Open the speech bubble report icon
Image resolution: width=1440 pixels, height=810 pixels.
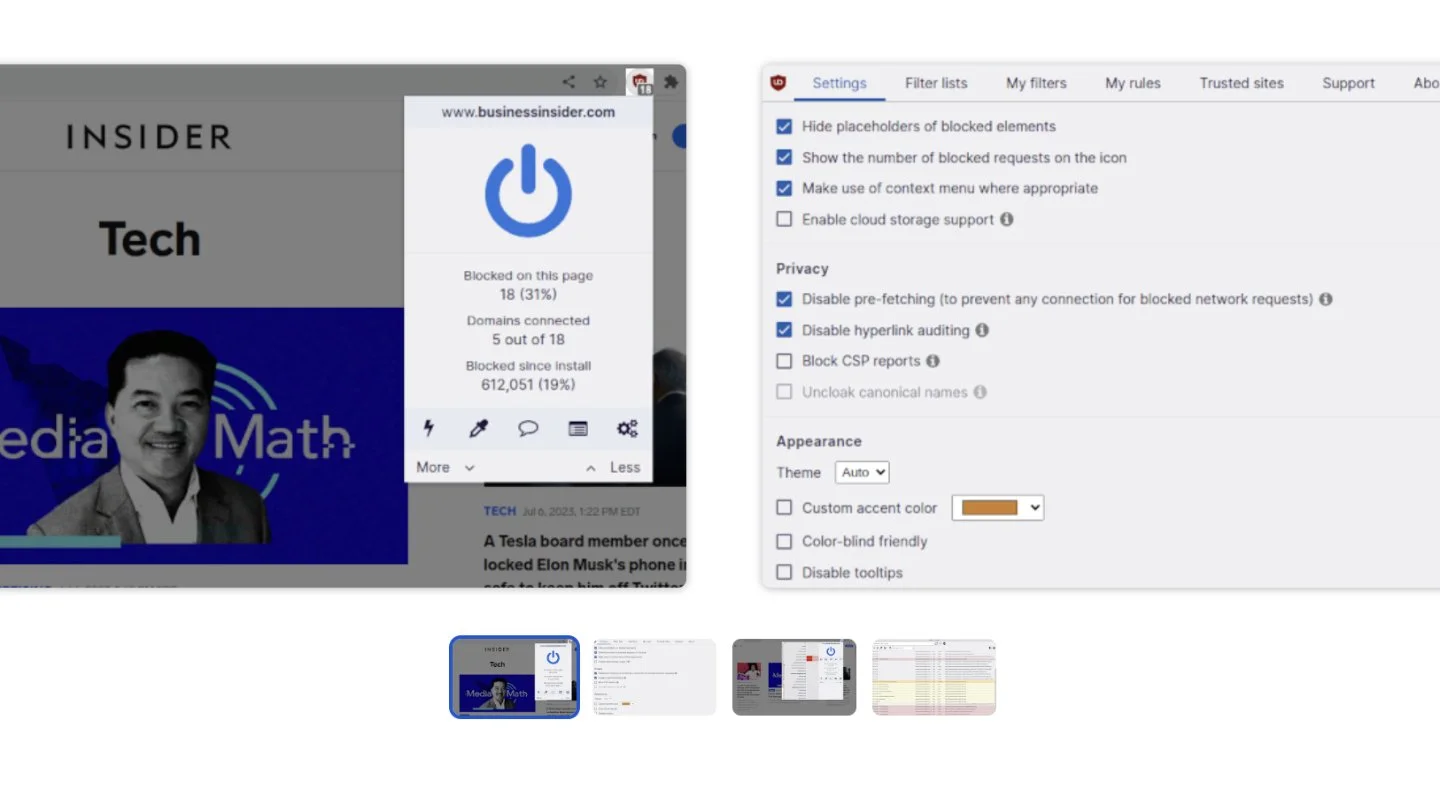(528, 429)
